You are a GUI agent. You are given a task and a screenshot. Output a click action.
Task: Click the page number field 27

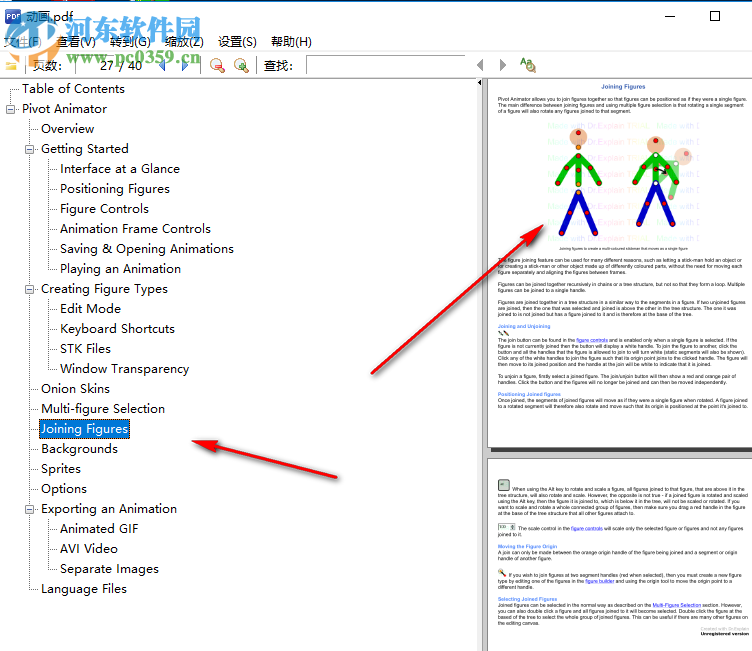tap(106, 65)
